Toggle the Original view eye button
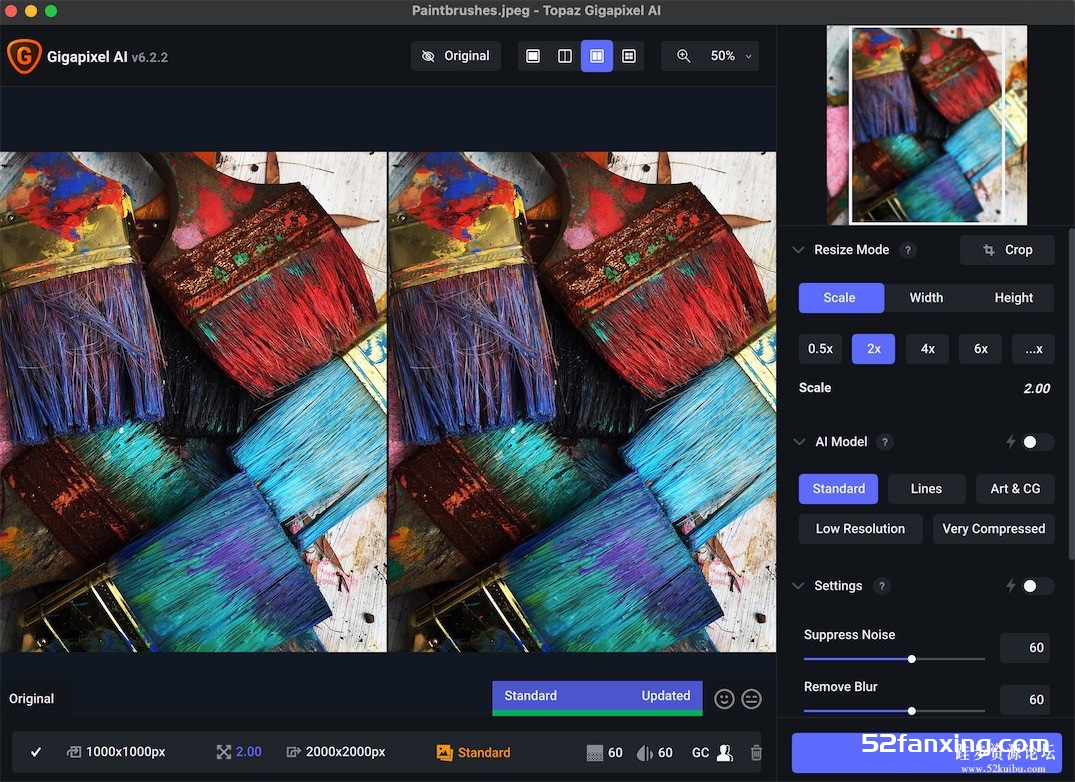The height and width of the screenshot is (782, 1075). (456, 56)
